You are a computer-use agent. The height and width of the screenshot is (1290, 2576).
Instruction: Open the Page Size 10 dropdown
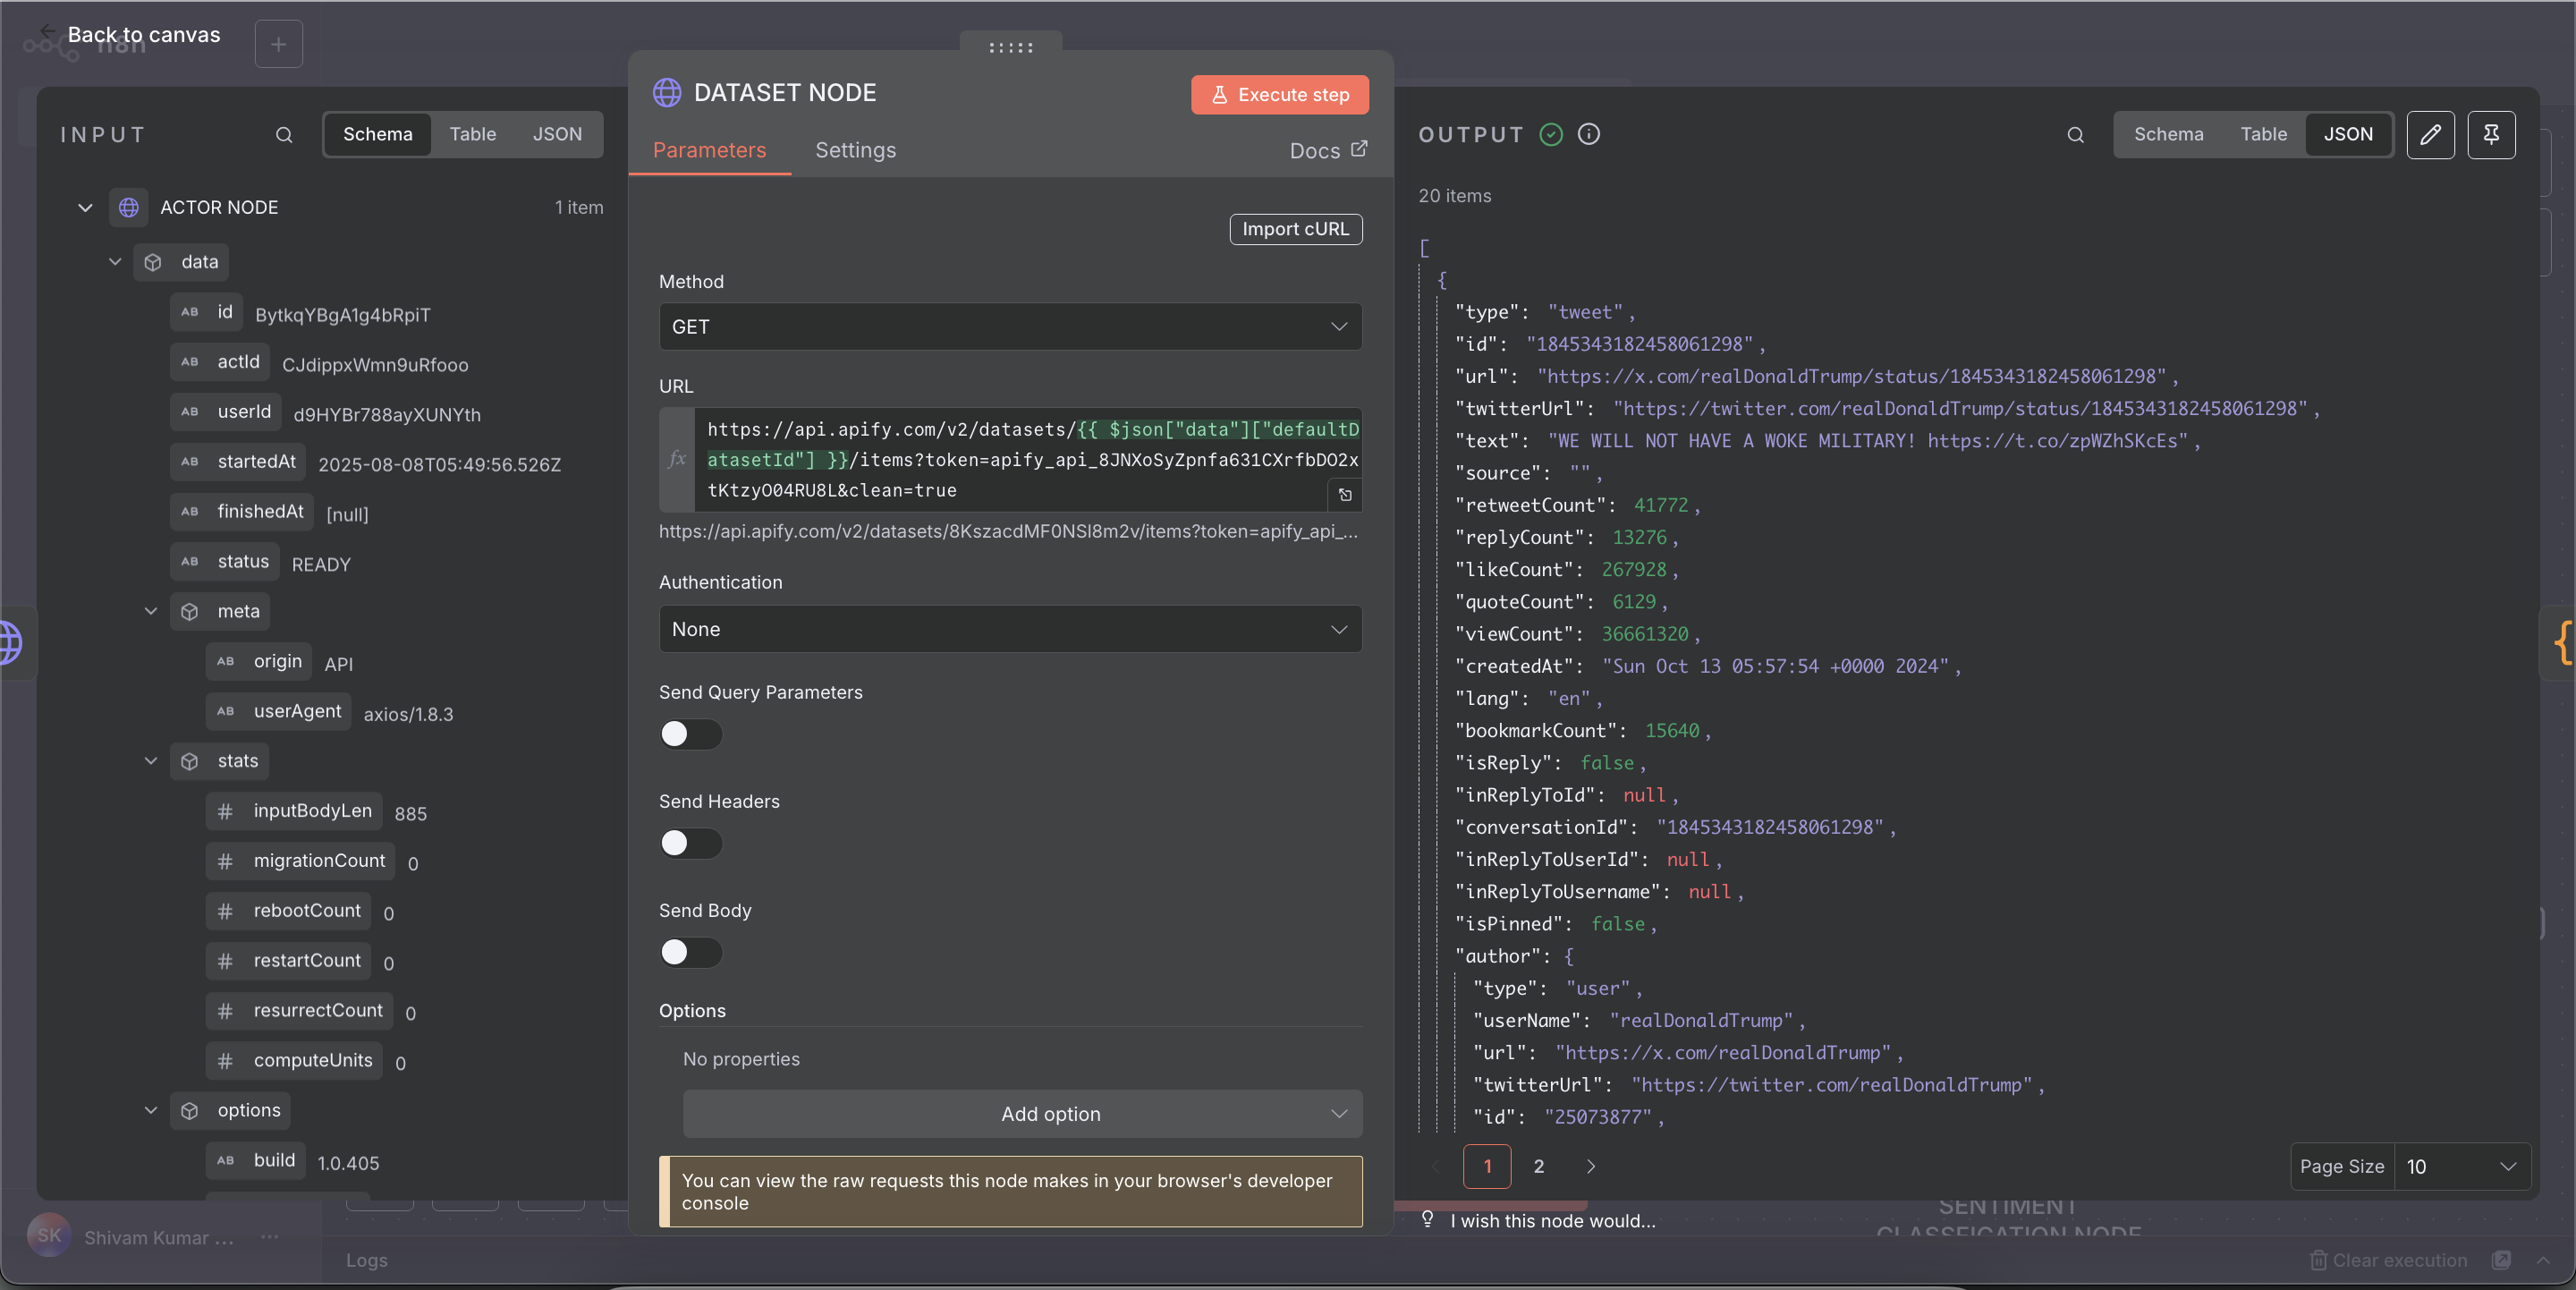(x=2461, y=1166)
